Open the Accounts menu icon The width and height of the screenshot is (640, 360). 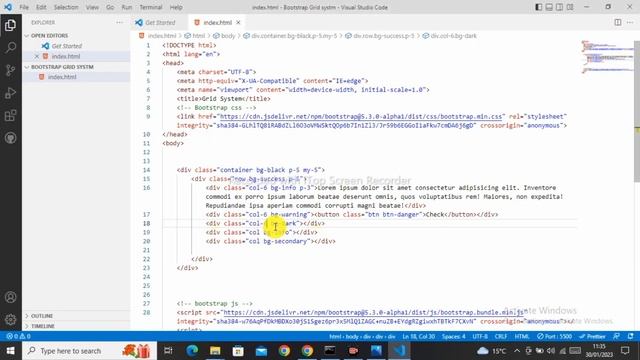coord(11,297)
